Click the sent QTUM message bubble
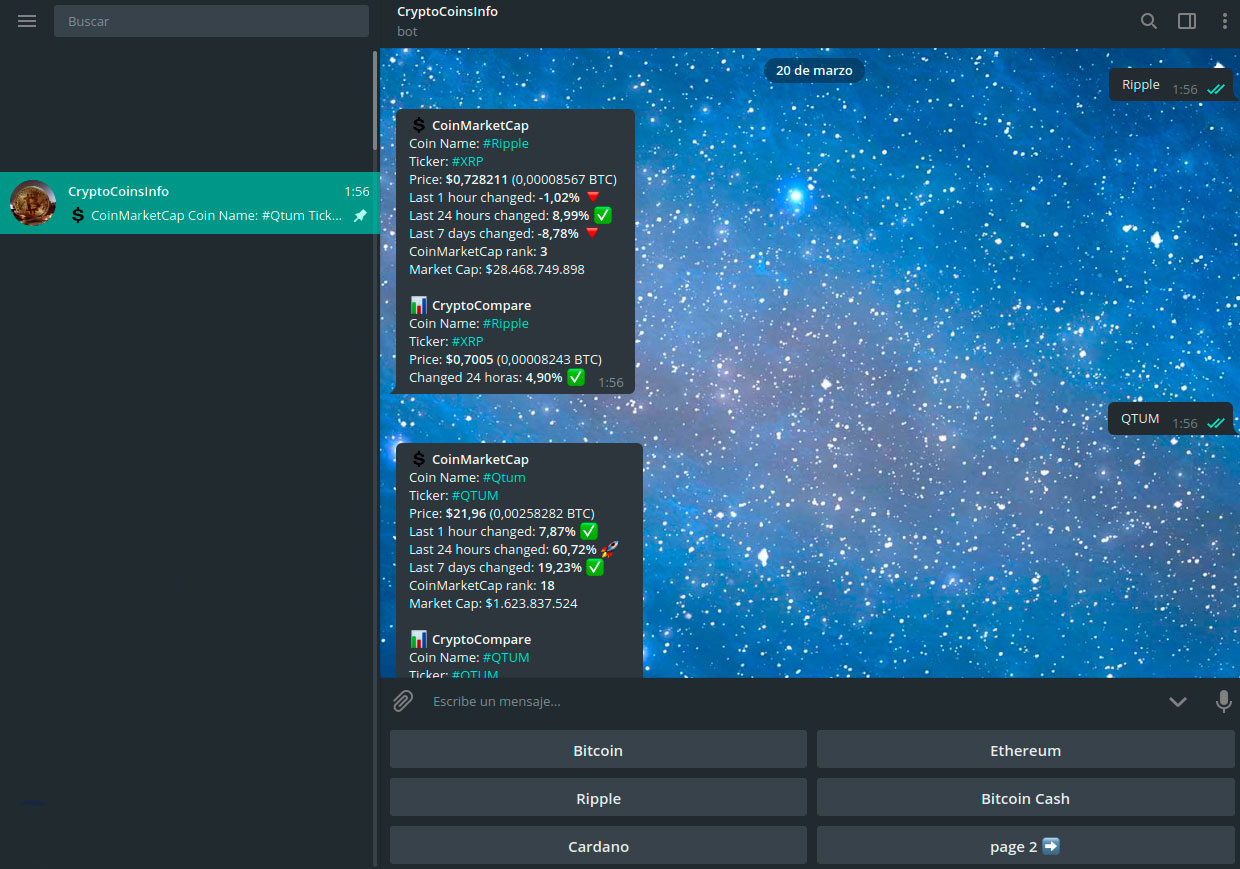Screen dimensions: 1240x869 pyautogui.click(x=1170, y=419)
